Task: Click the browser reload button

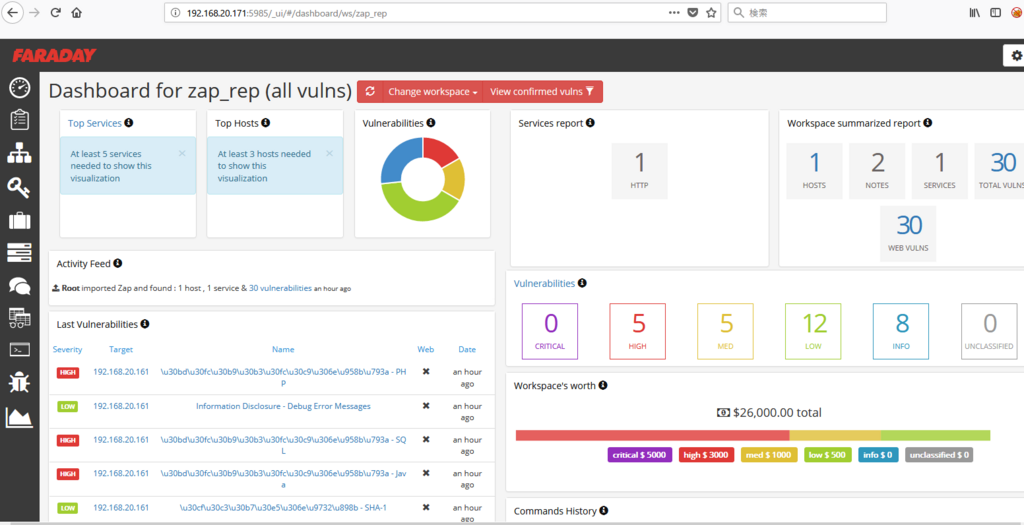Action: (56, 12)
